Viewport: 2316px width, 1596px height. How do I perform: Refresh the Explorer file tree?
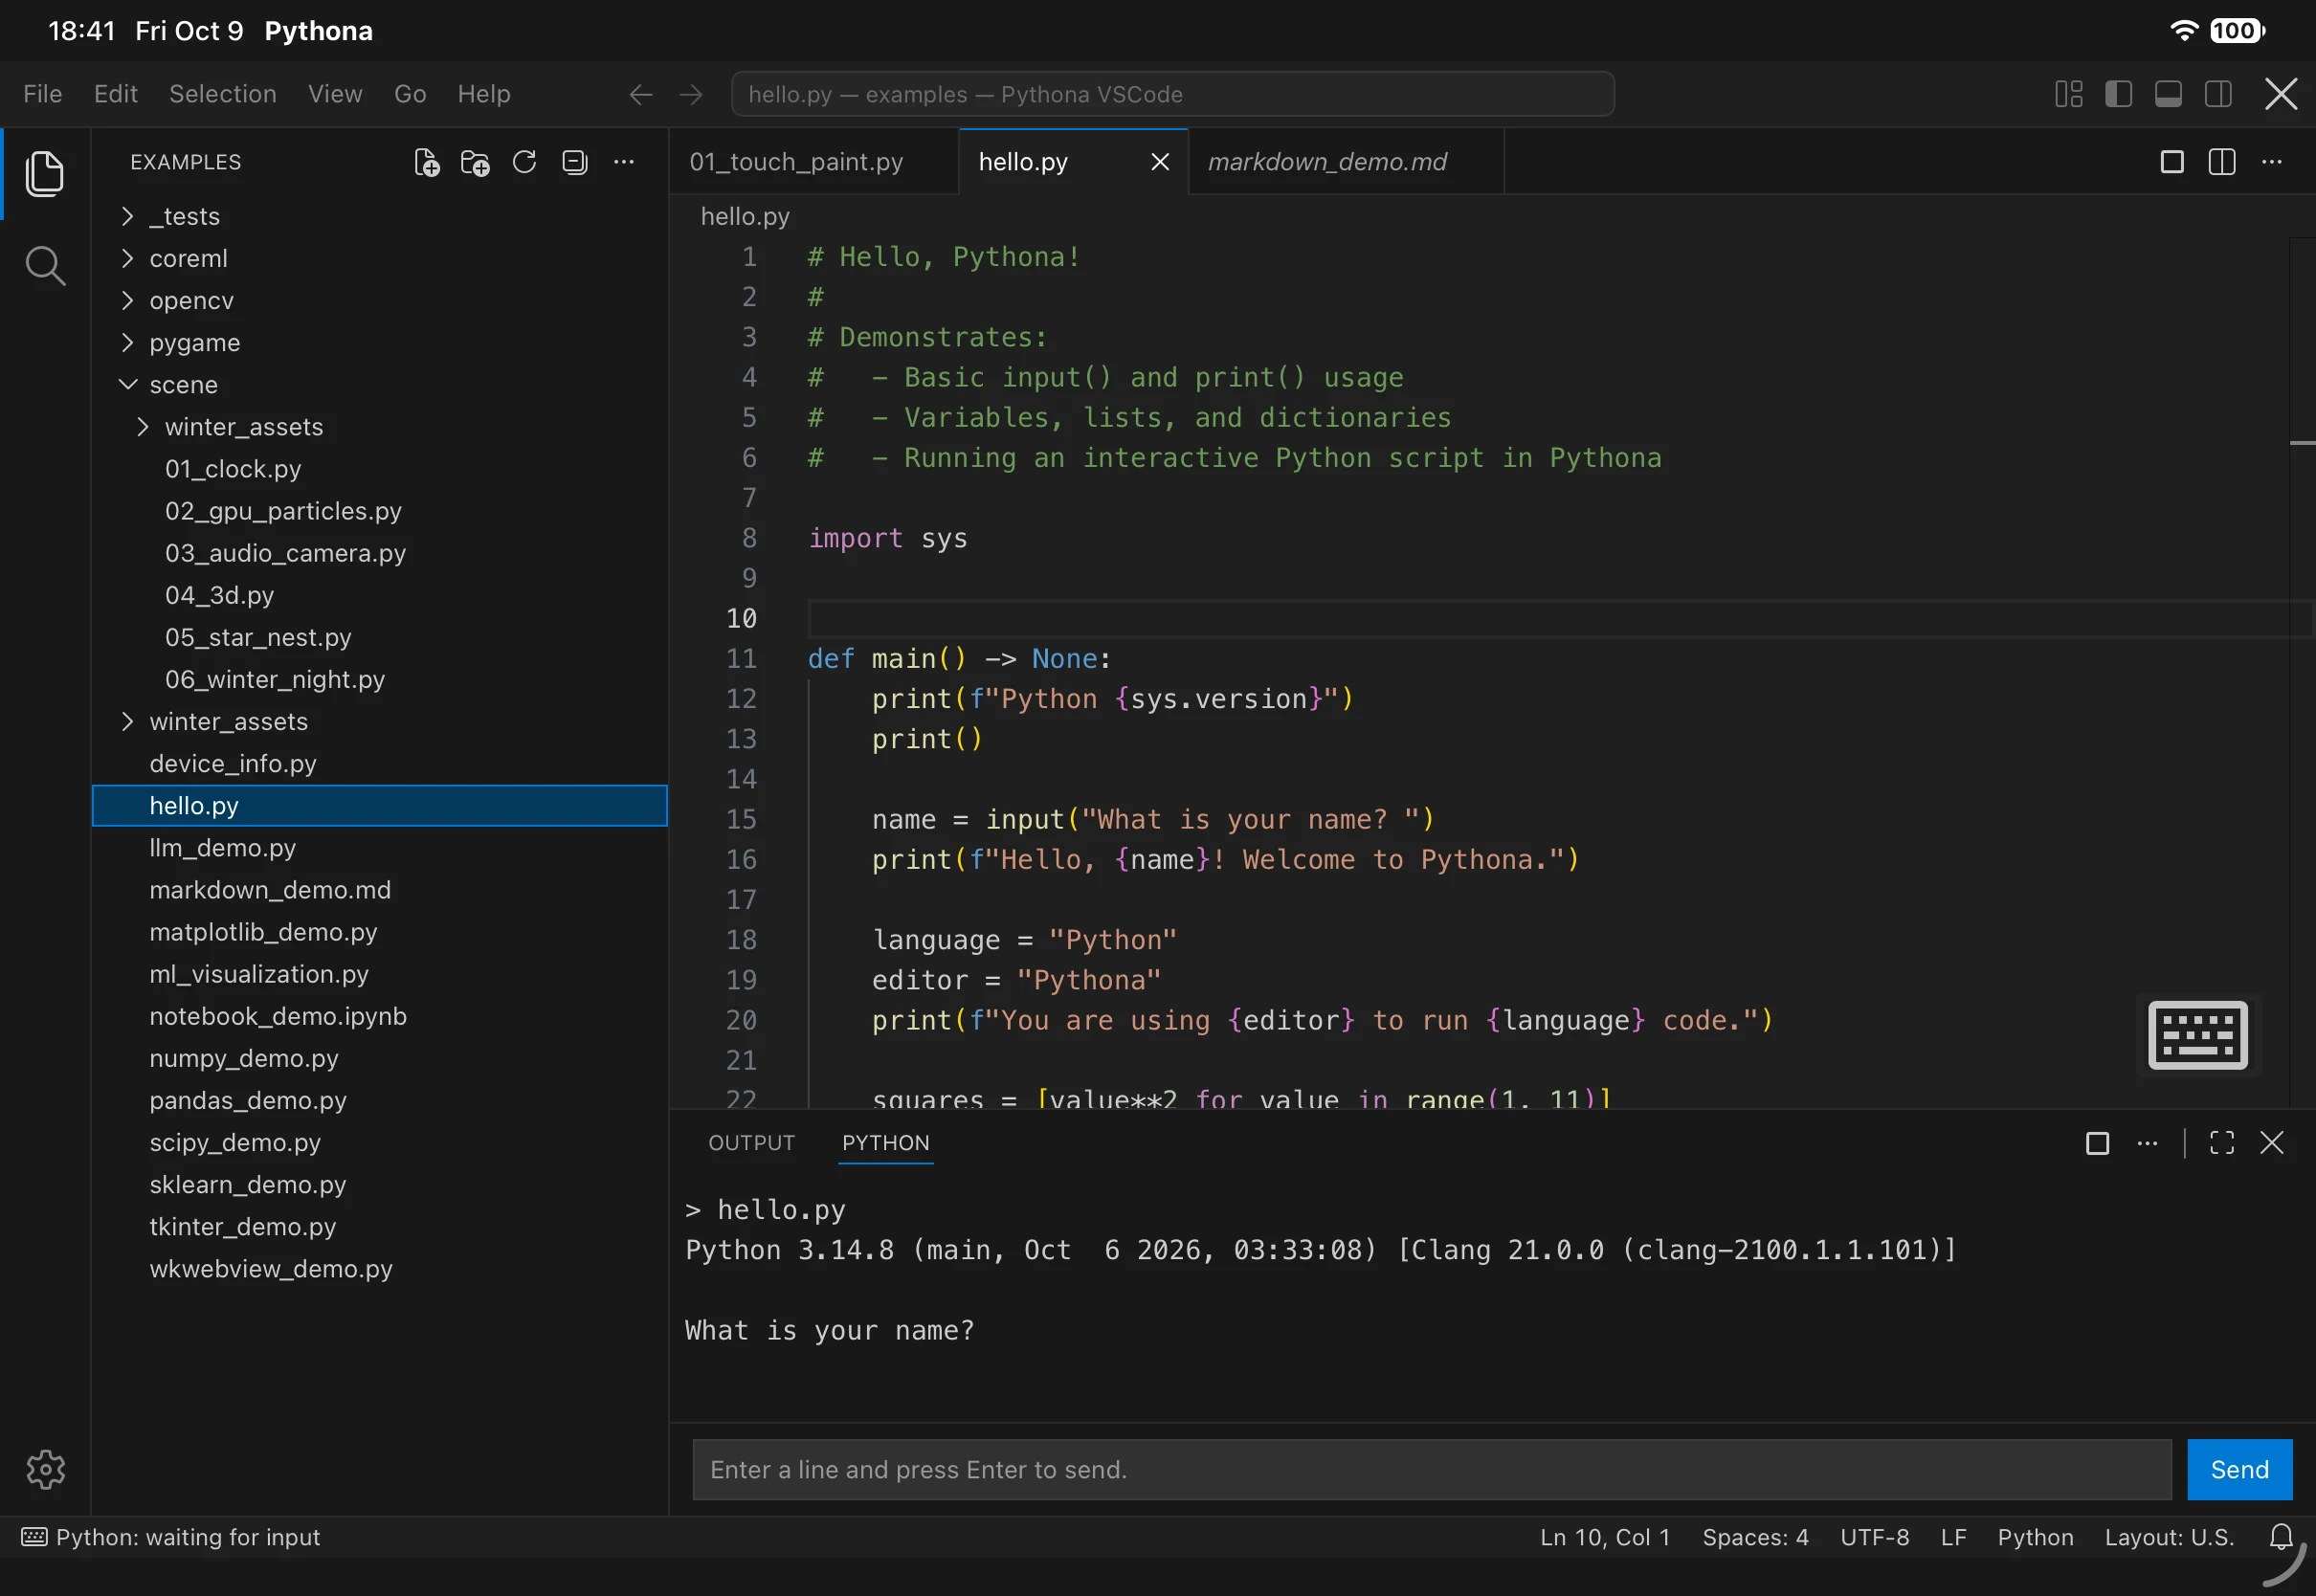coord(524,162)
